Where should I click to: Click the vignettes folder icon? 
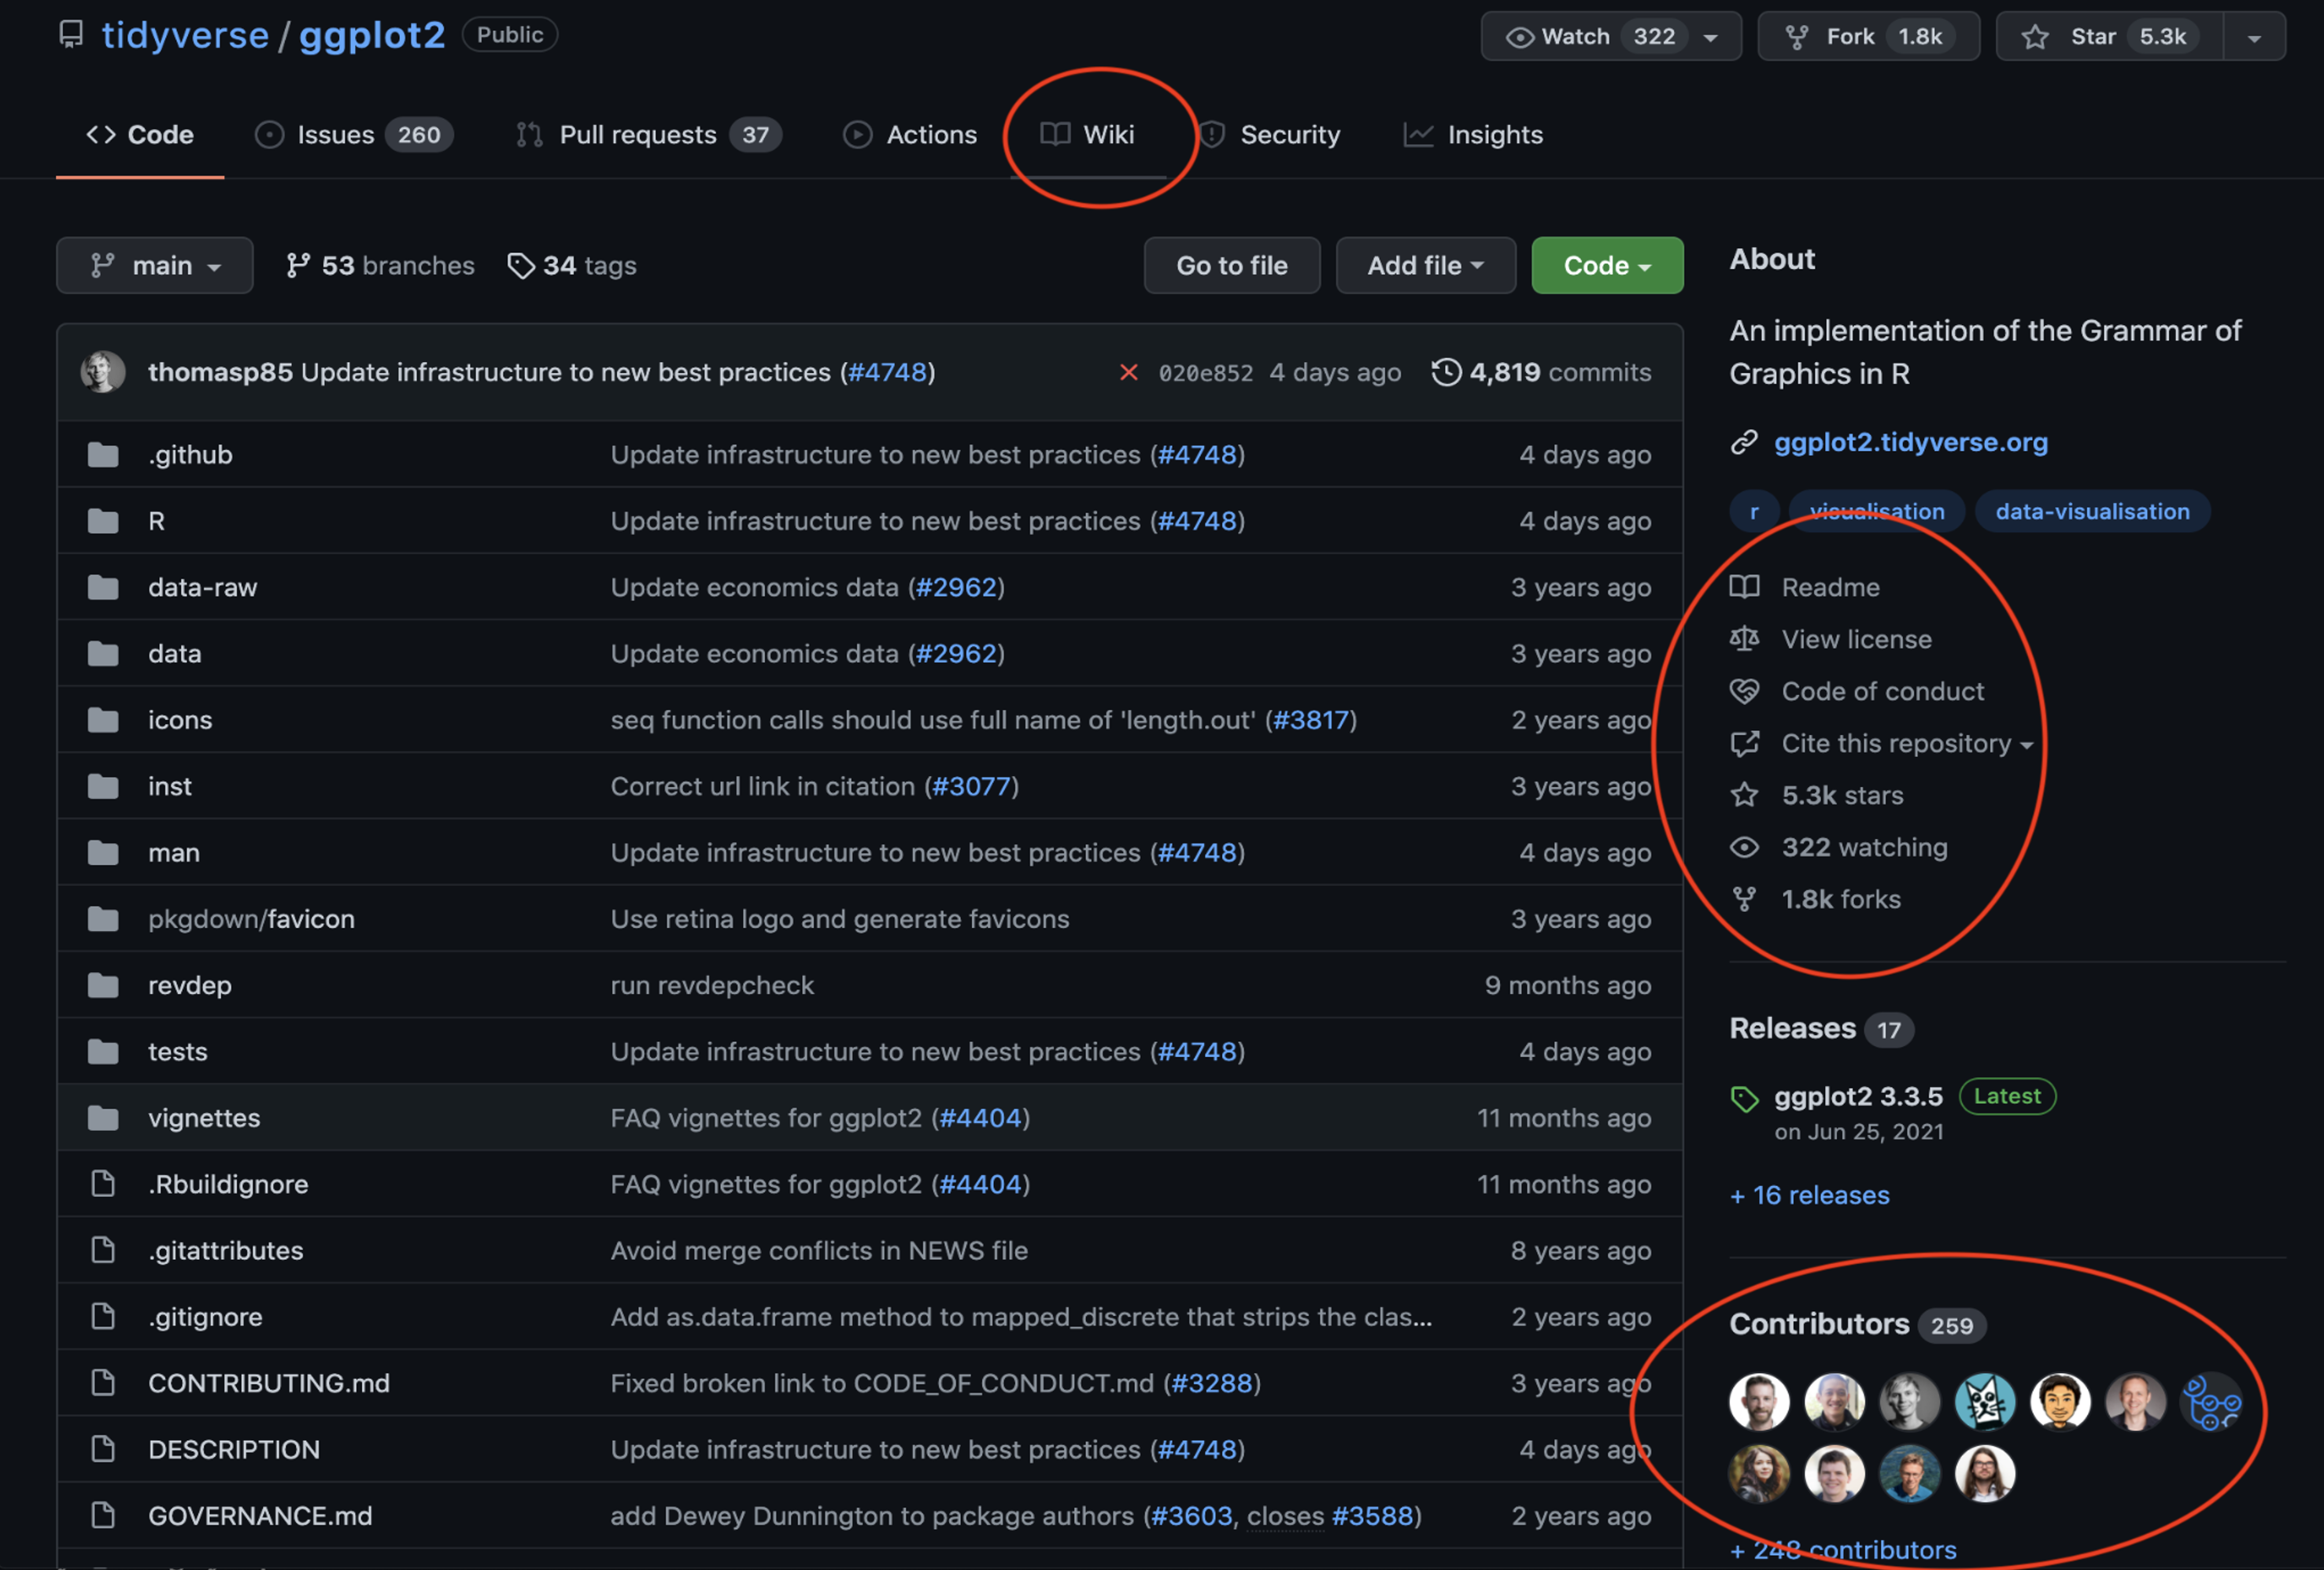(102, 1118)
